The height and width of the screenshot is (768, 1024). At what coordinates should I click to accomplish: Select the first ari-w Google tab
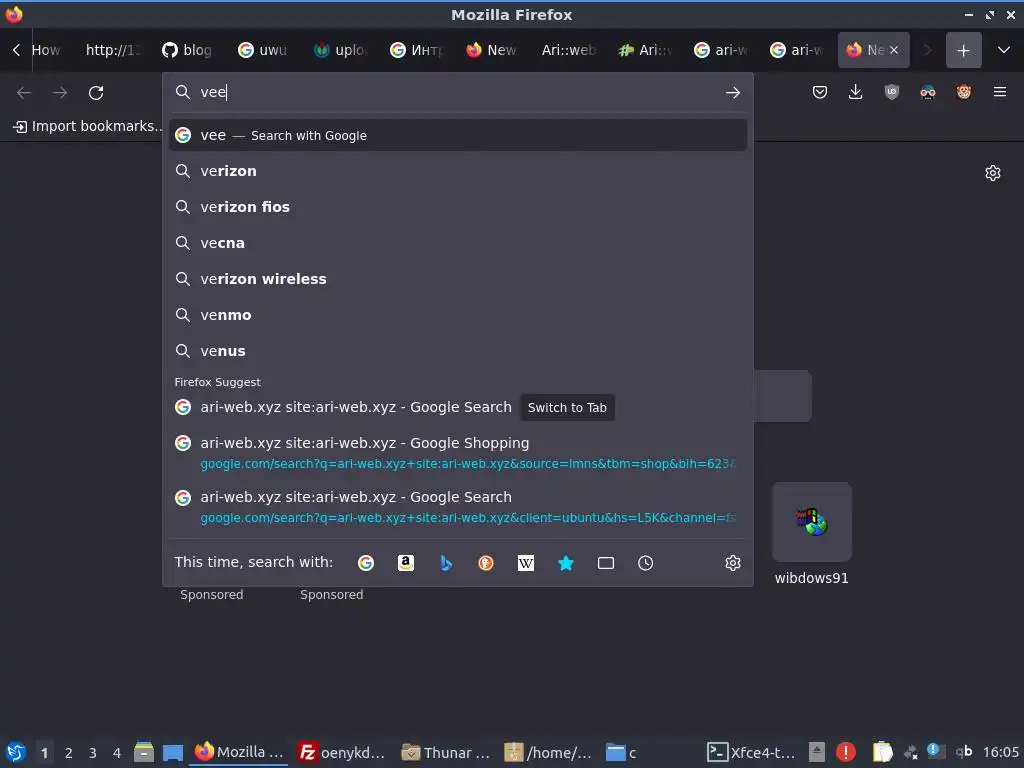(x=720, y=50)
